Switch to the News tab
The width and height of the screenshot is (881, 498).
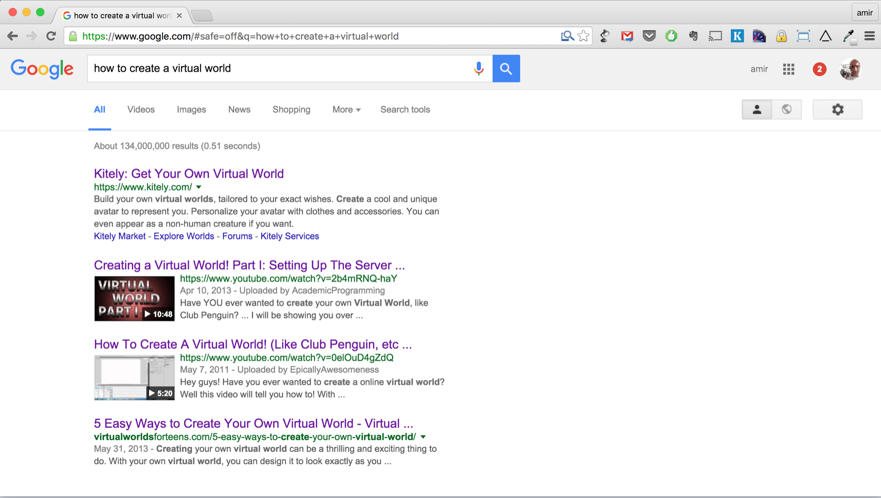(239, 110)
